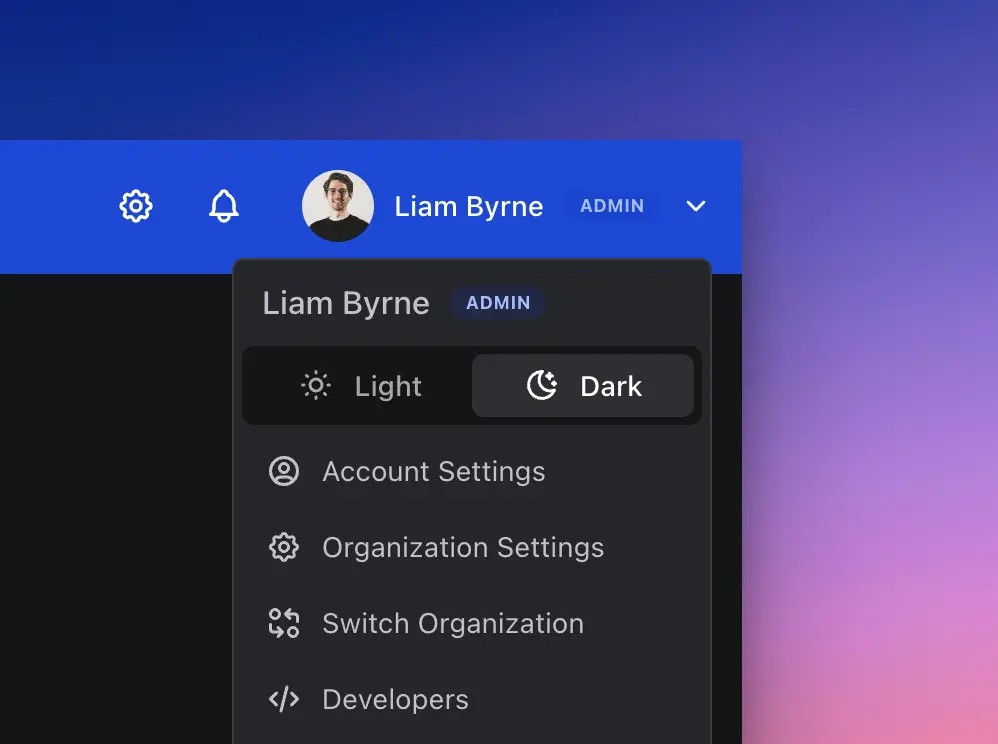
Task: Select the Dark theme option
Action: pos(583,386)
